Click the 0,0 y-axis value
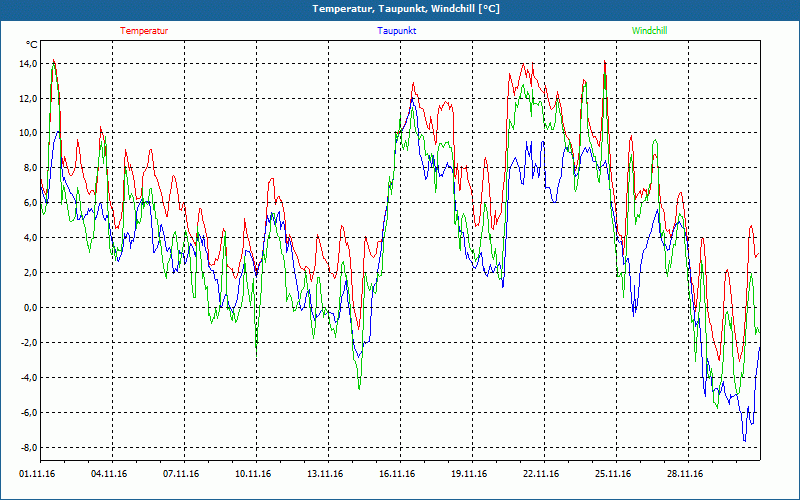800x500 pixels. [x=30, y=308]
